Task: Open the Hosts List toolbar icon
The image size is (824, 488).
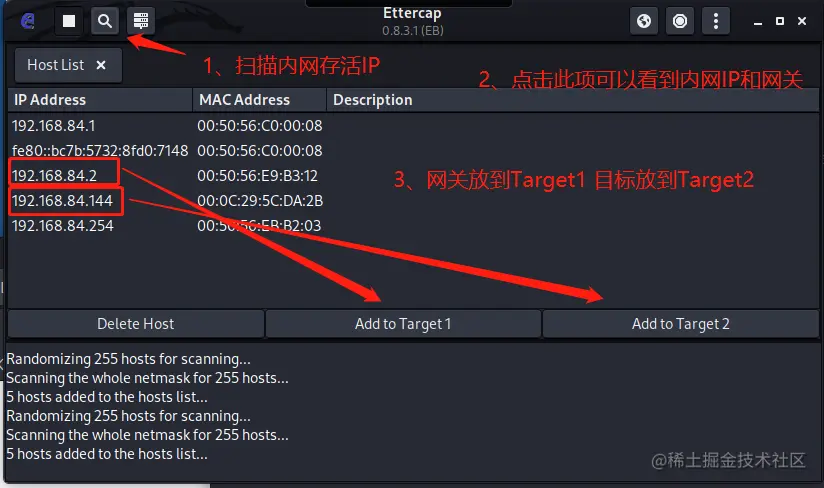Action: pos(140,21)
